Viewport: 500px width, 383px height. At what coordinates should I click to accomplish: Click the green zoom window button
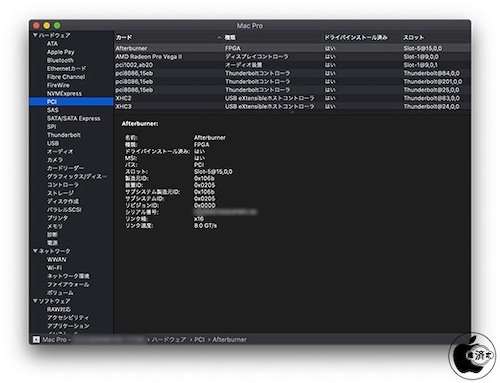click(57, 25)
